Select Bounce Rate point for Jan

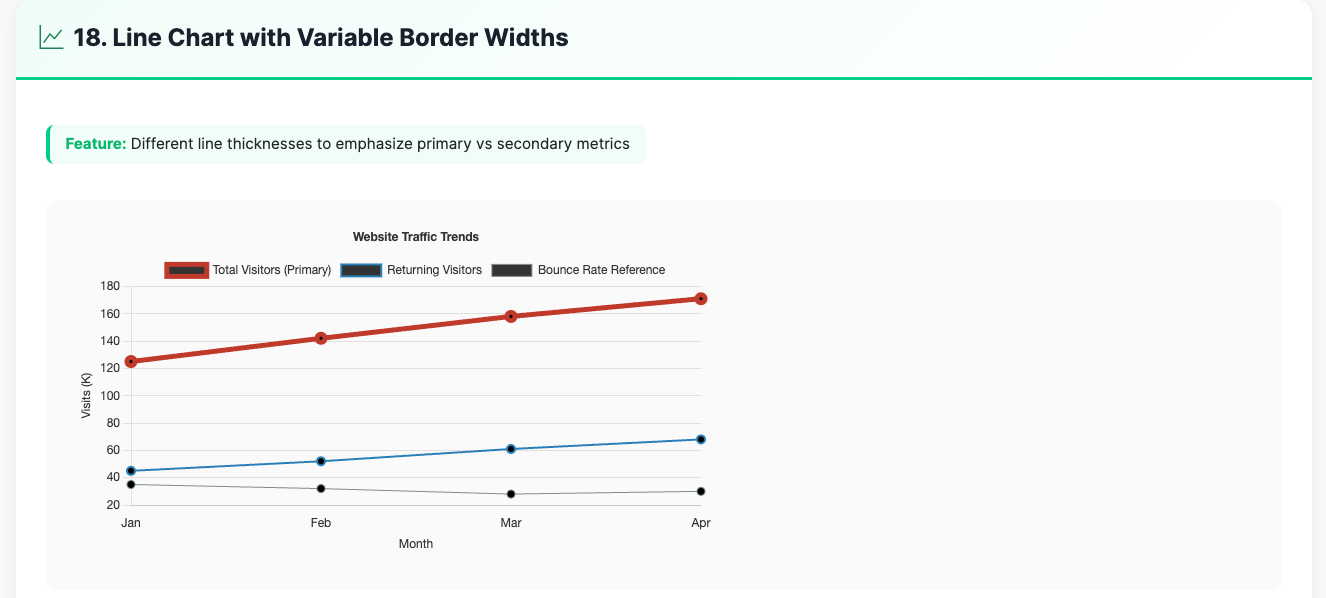131,485
